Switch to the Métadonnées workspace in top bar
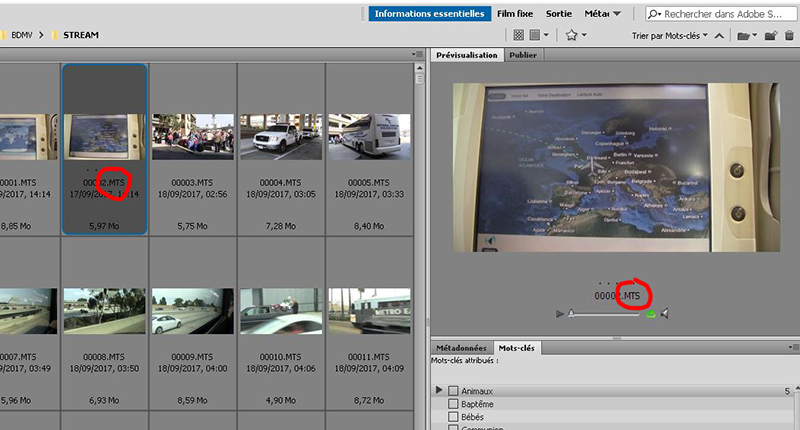Viewport: 800px width, 430px height. point(597,14)
